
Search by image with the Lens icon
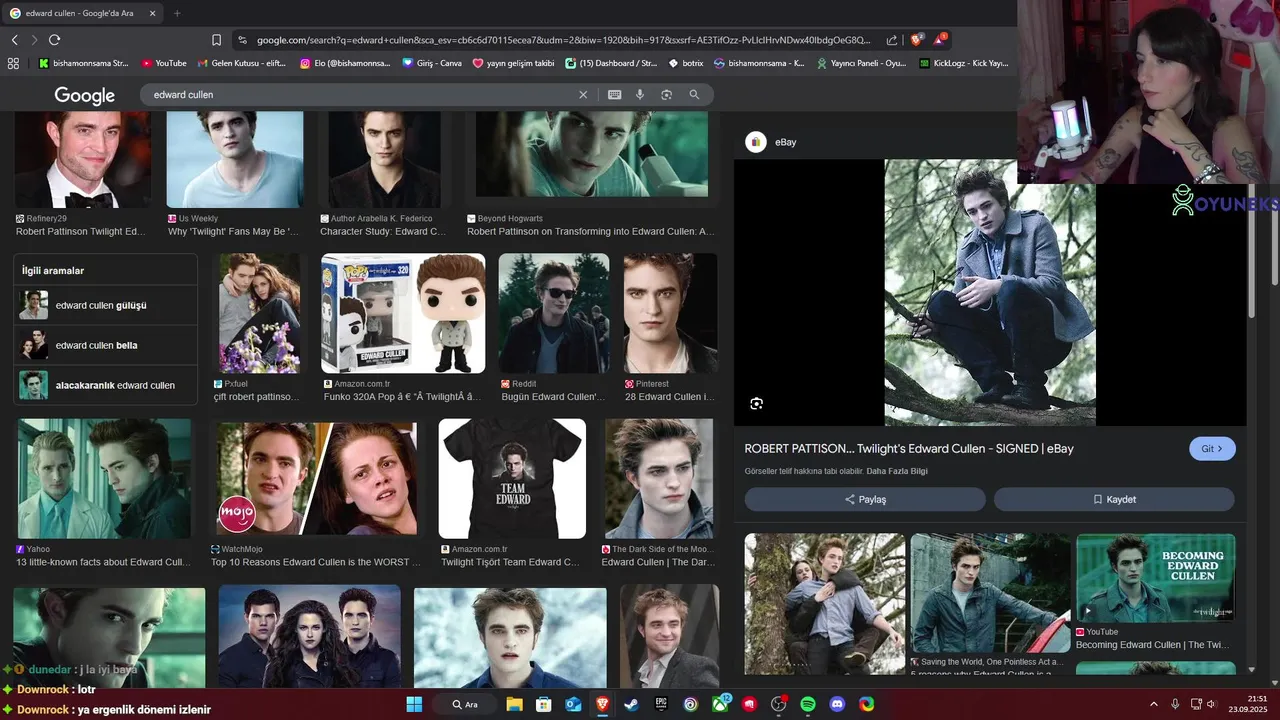point(666,94)
